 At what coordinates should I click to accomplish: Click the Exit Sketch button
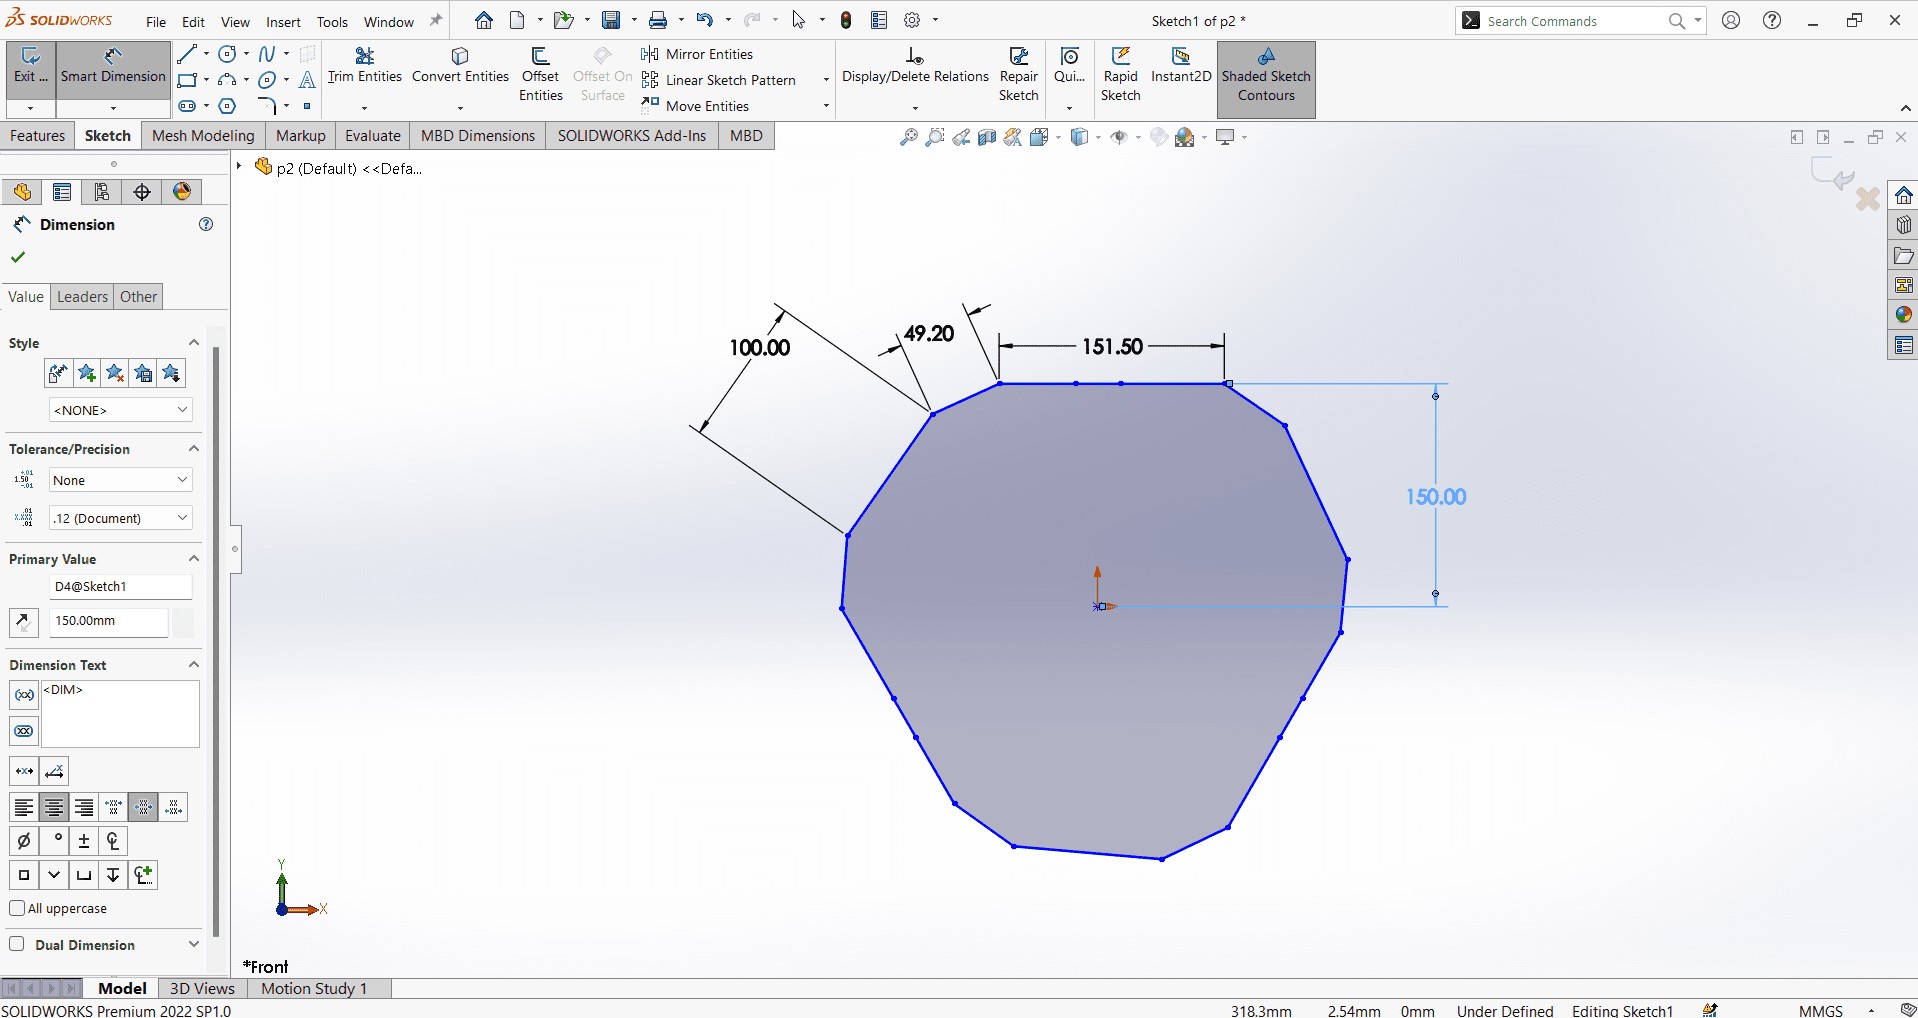31,68
